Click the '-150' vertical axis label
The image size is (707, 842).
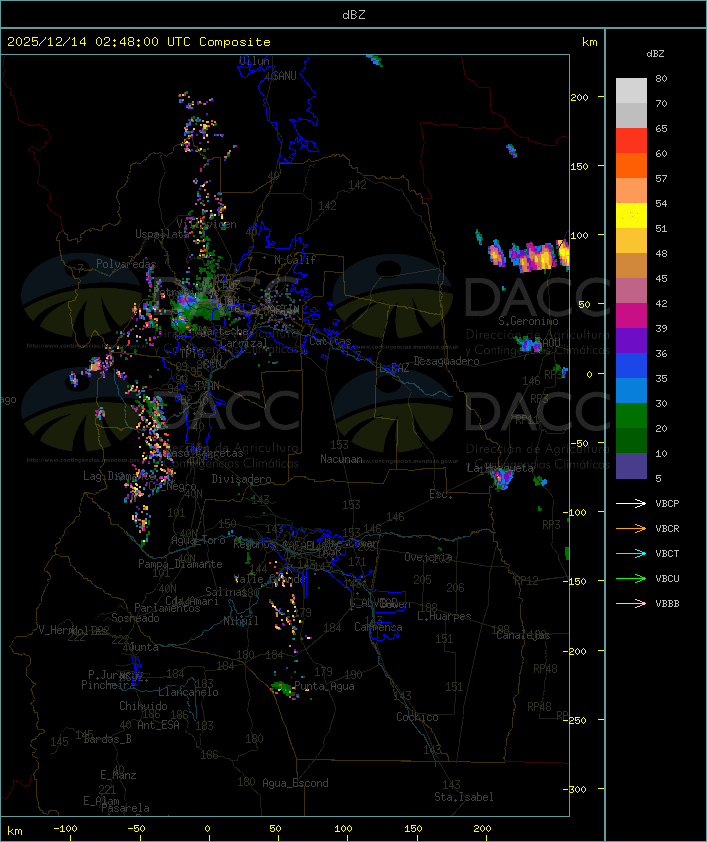[577, 582]
